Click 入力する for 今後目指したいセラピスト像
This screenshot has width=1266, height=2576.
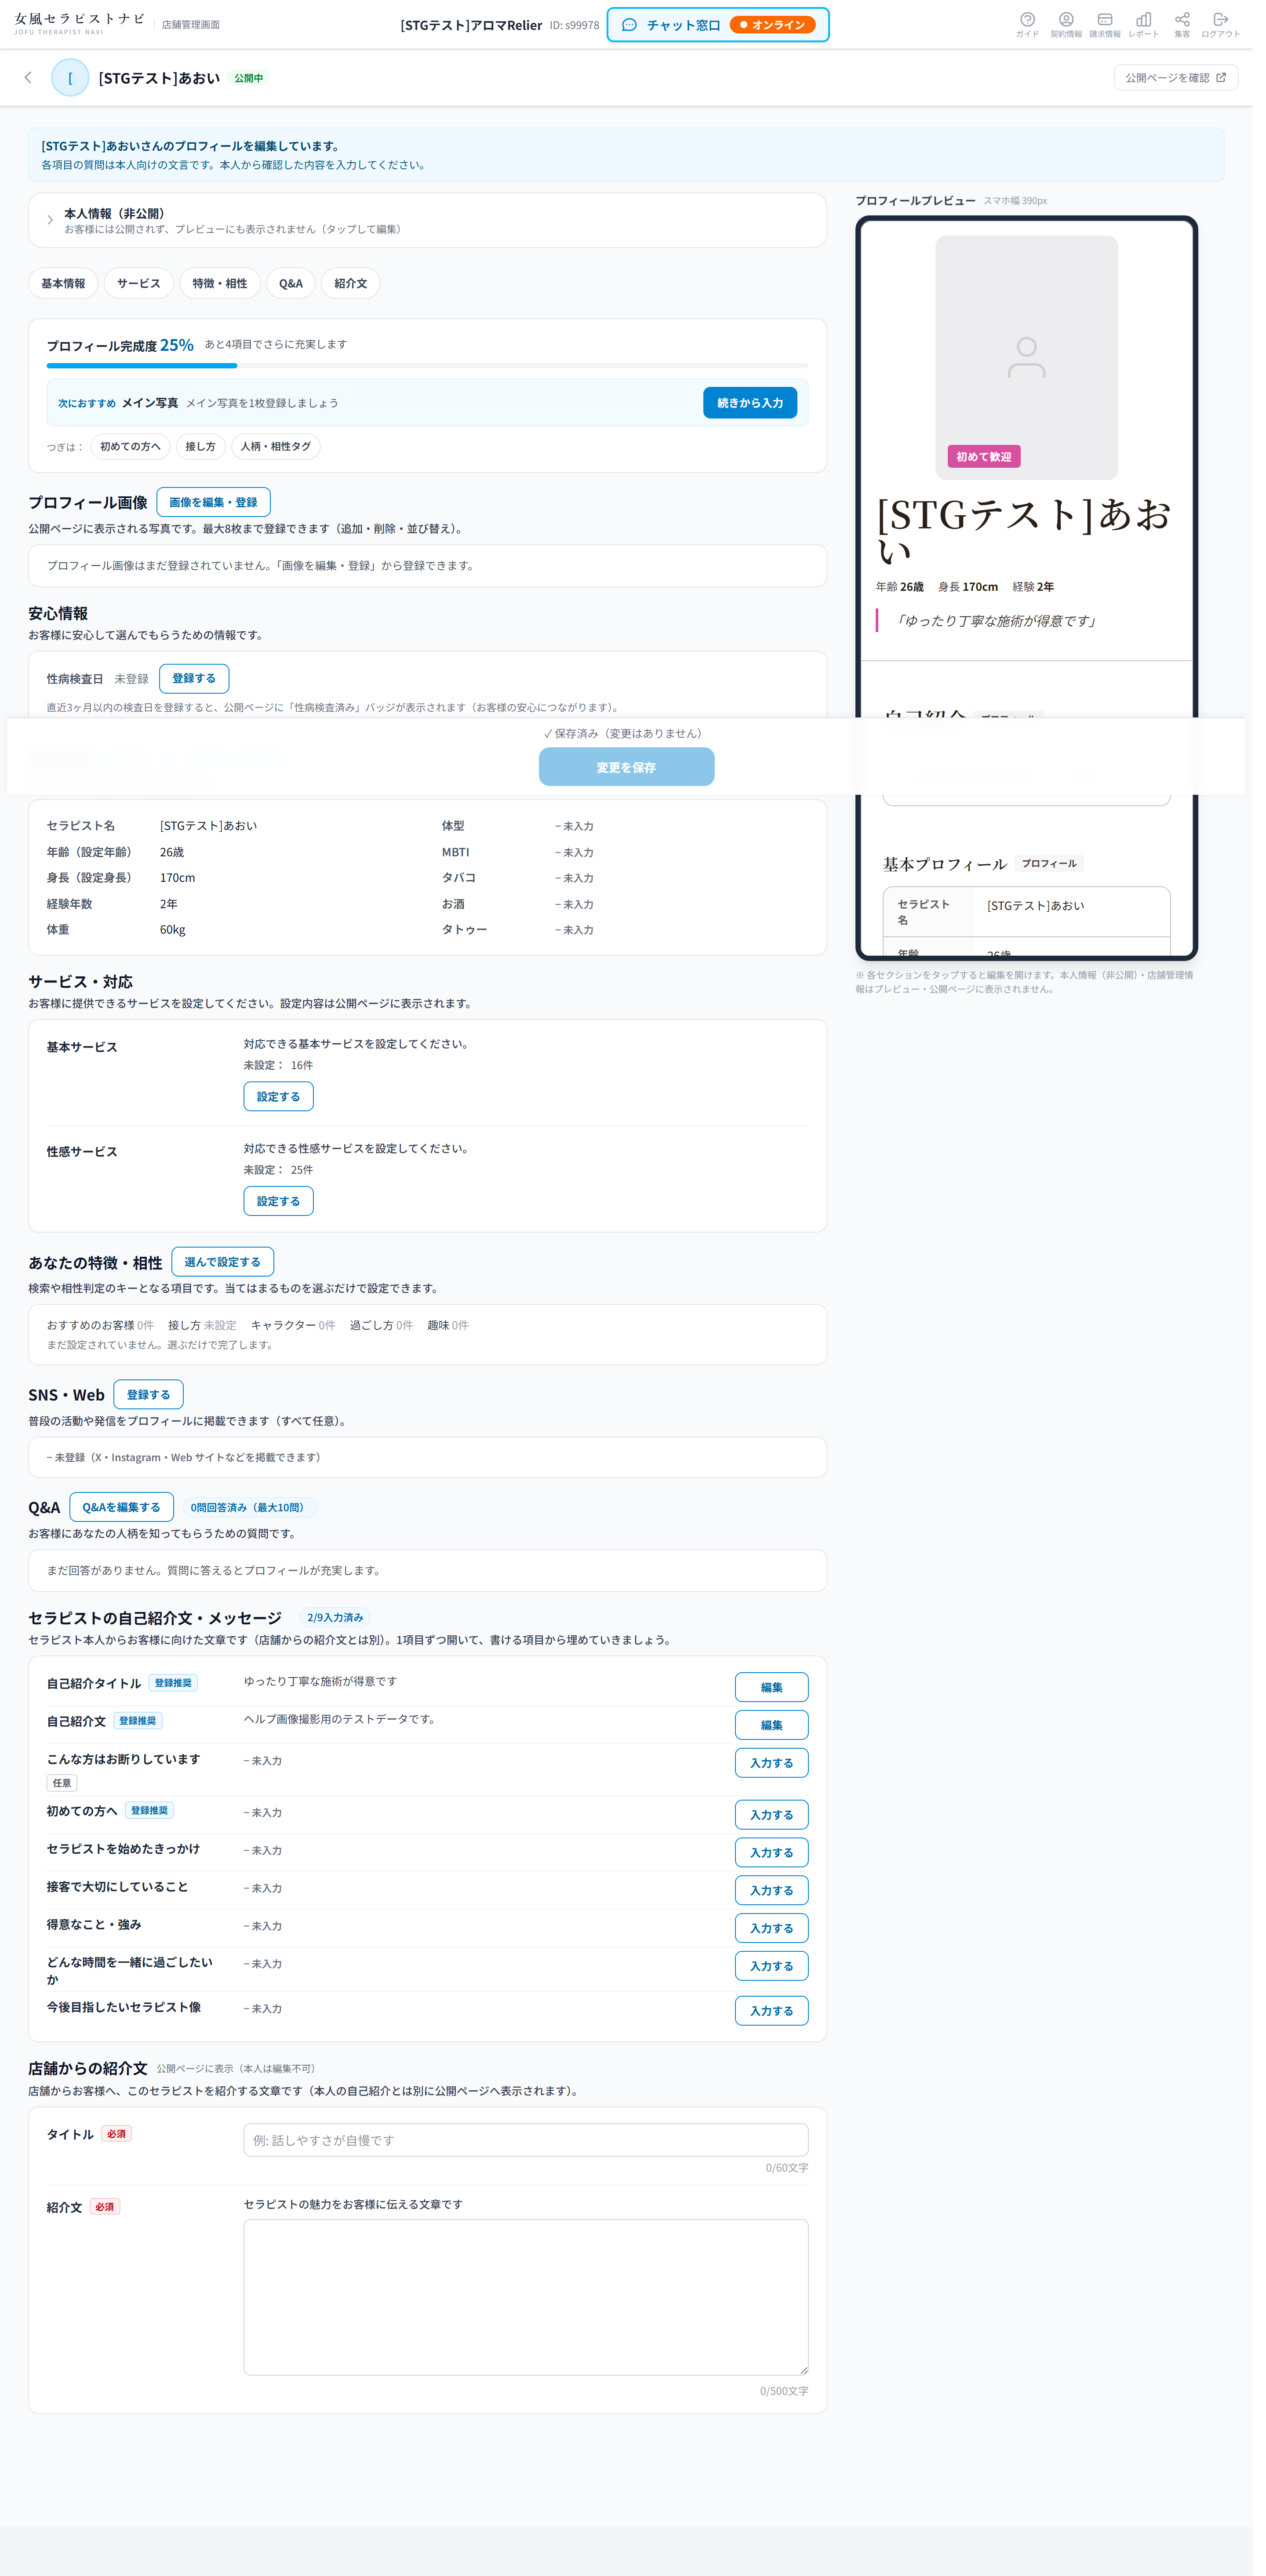(772, 2011)
